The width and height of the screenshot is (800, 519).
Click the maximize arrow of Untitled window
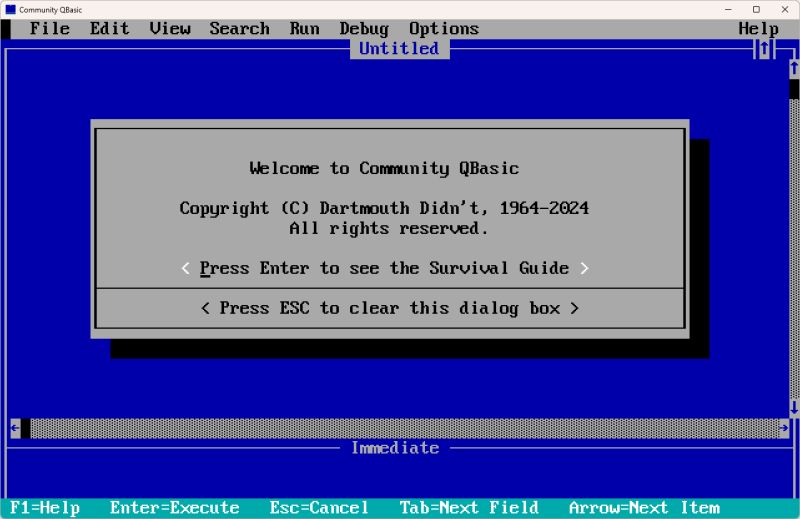click(764, 49)
